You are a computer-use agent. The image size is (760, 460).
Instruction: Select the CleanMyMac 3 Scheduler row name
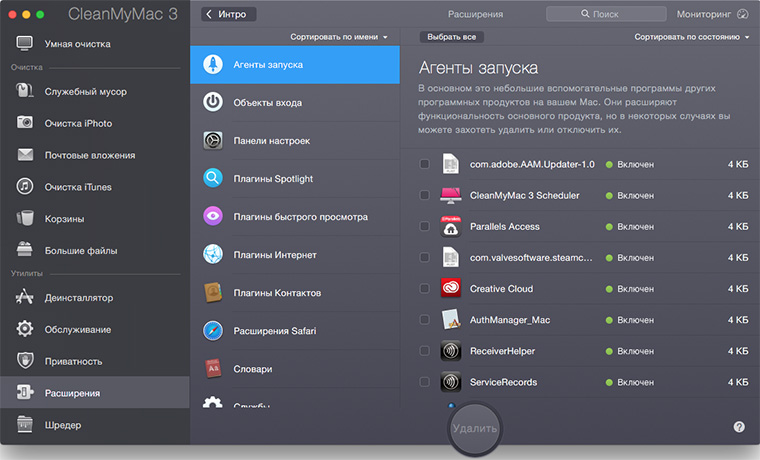(x=524, y=195)
